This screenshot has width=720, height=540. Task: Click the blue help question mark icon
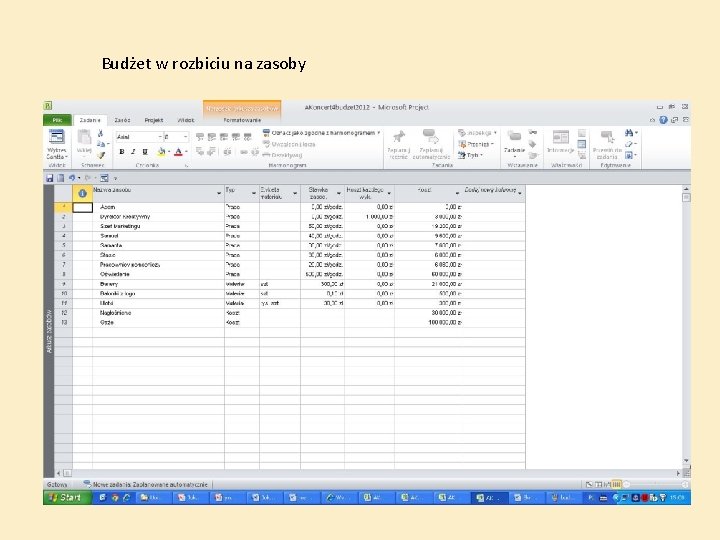pyautogui.click(x=663, y=120)
